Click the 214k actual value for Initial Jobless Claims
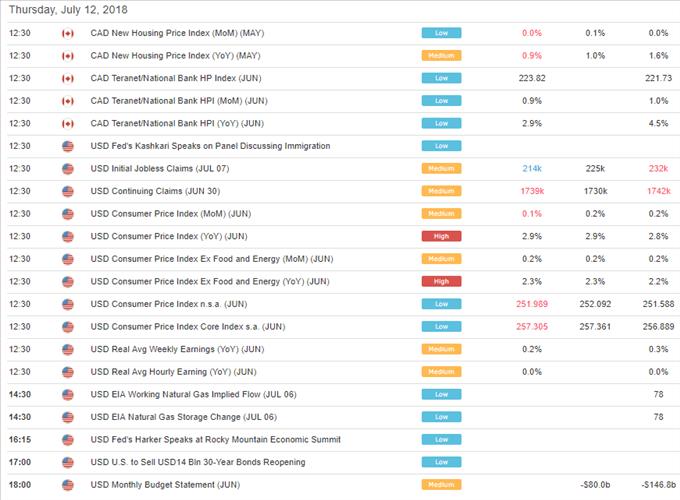680x500 pixels. (x=529, y=168)
